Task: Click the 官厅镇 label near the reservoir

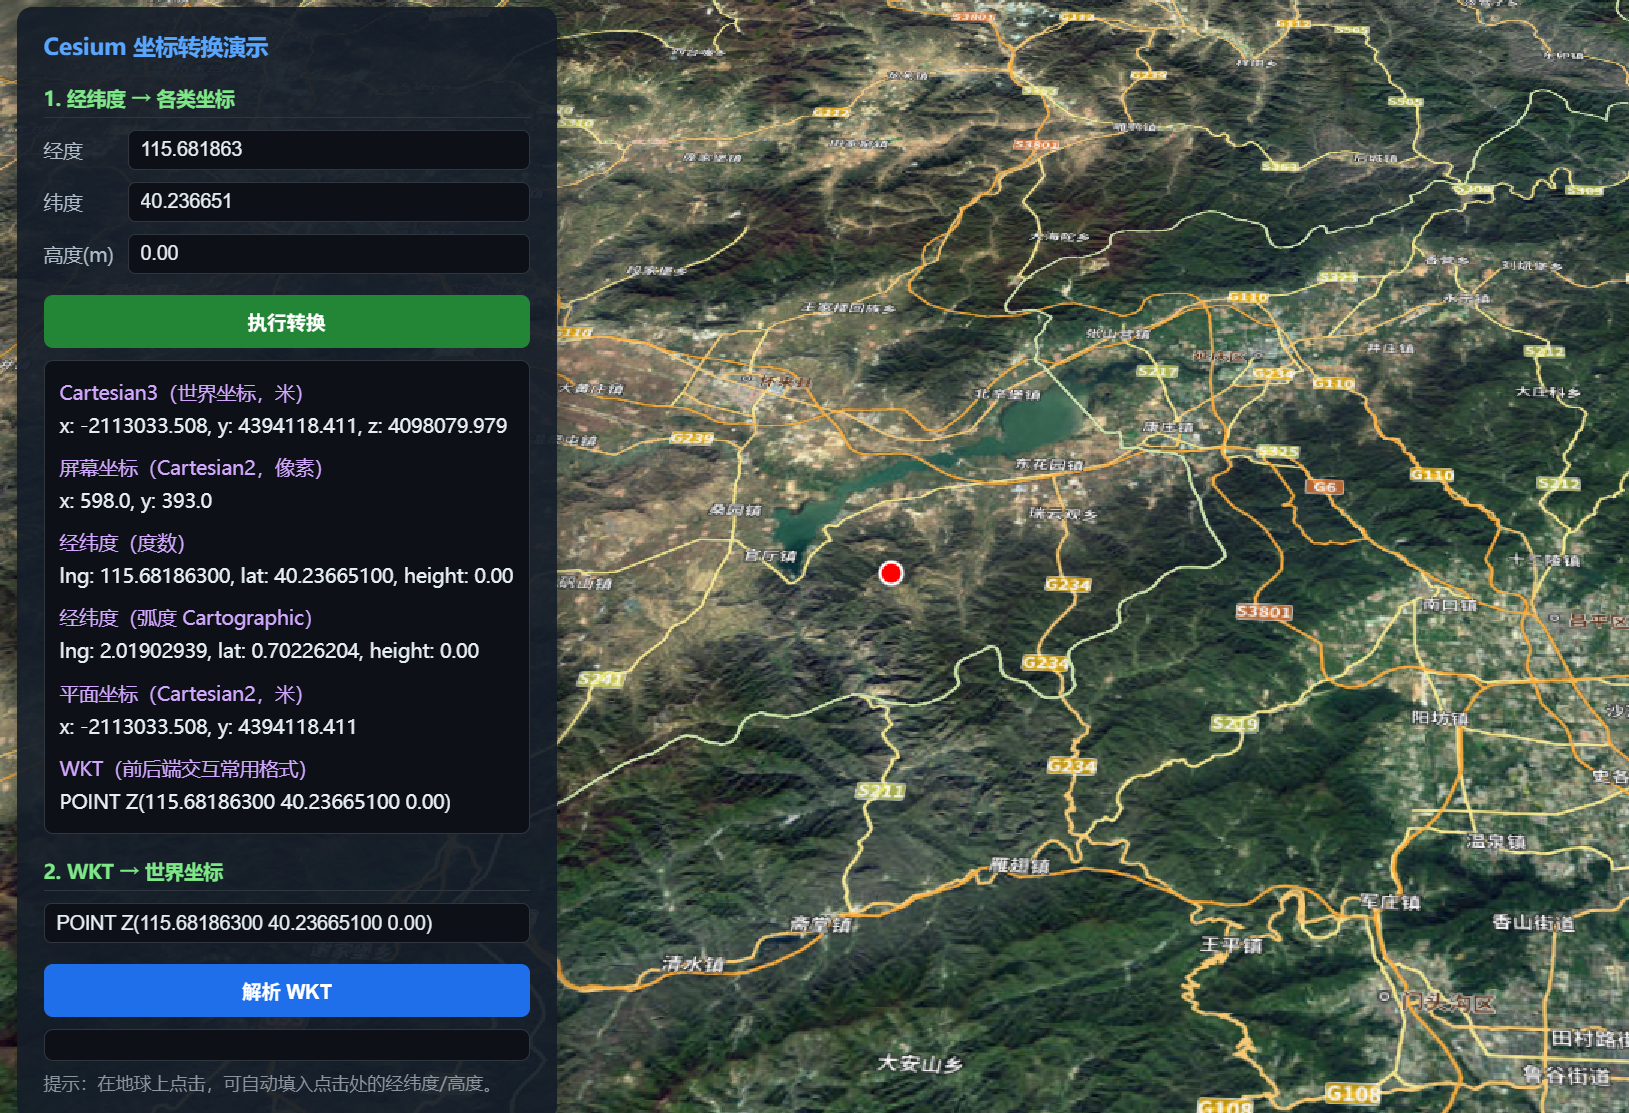Action: coord(771,556)
